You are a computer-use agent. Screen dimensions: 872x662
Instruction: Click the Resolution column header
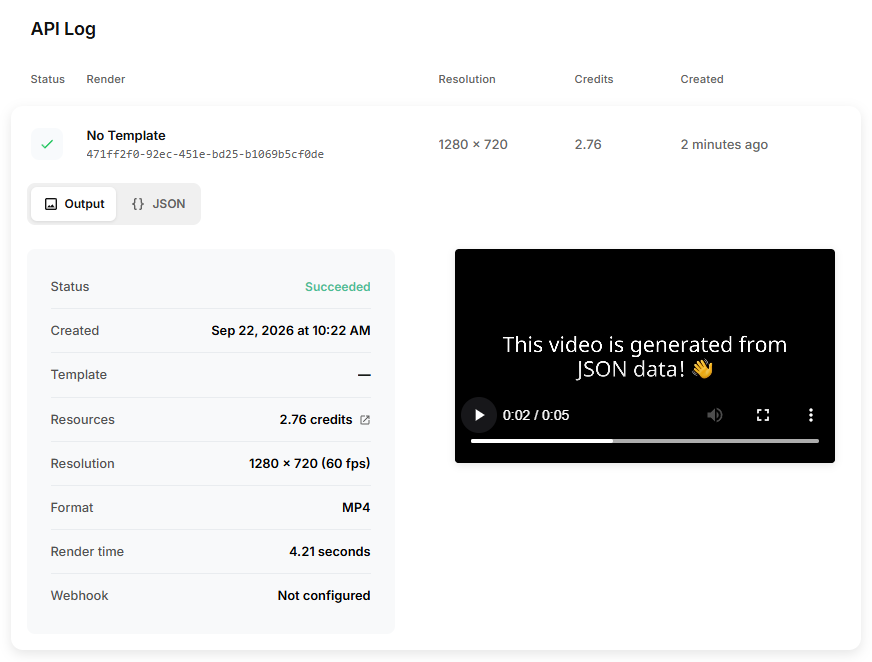(467, 80)
